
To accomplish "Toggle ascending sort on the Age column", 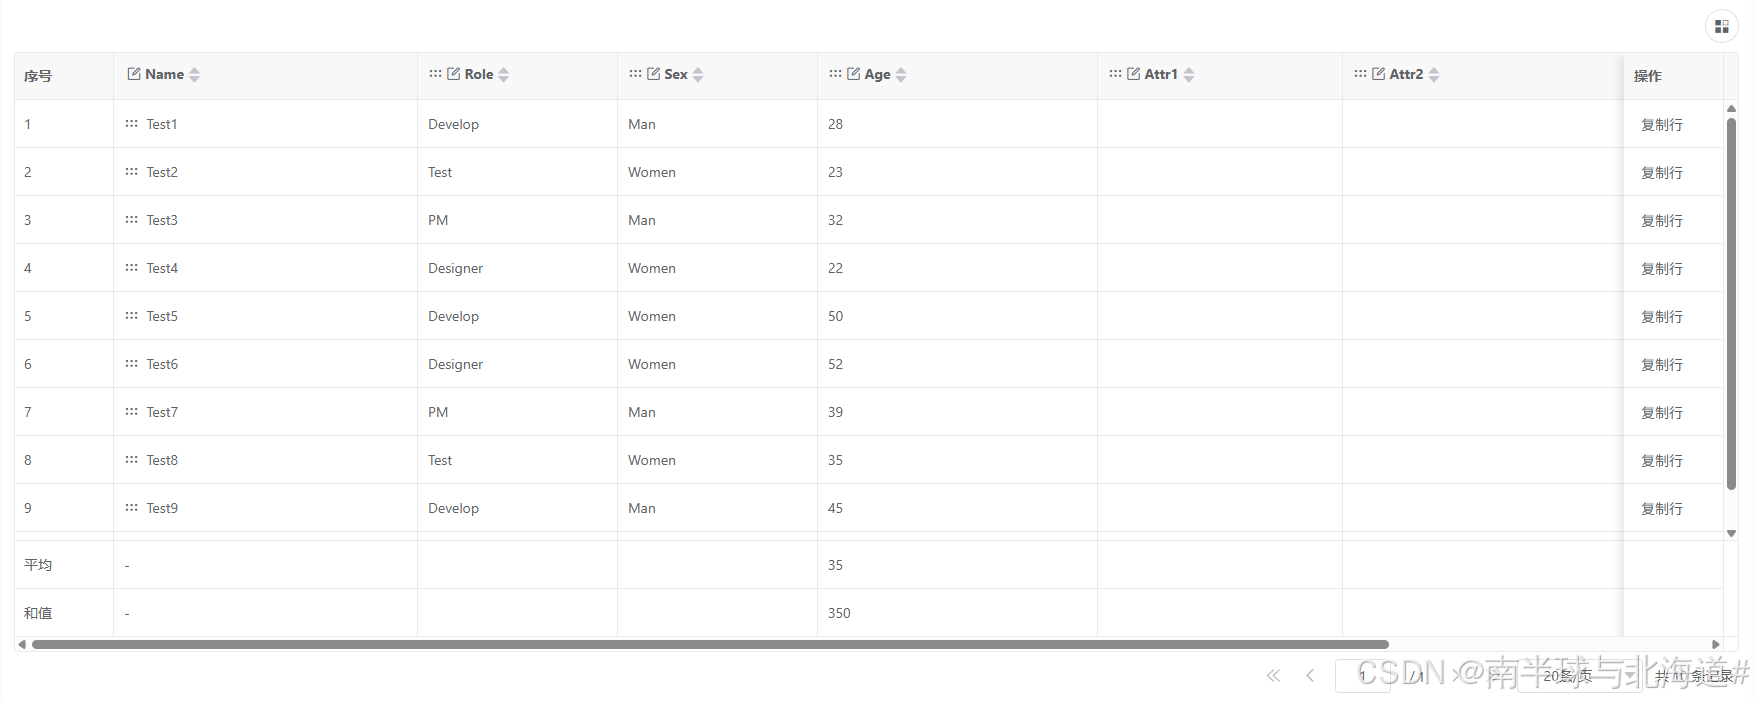I will [x=901, y=69].
